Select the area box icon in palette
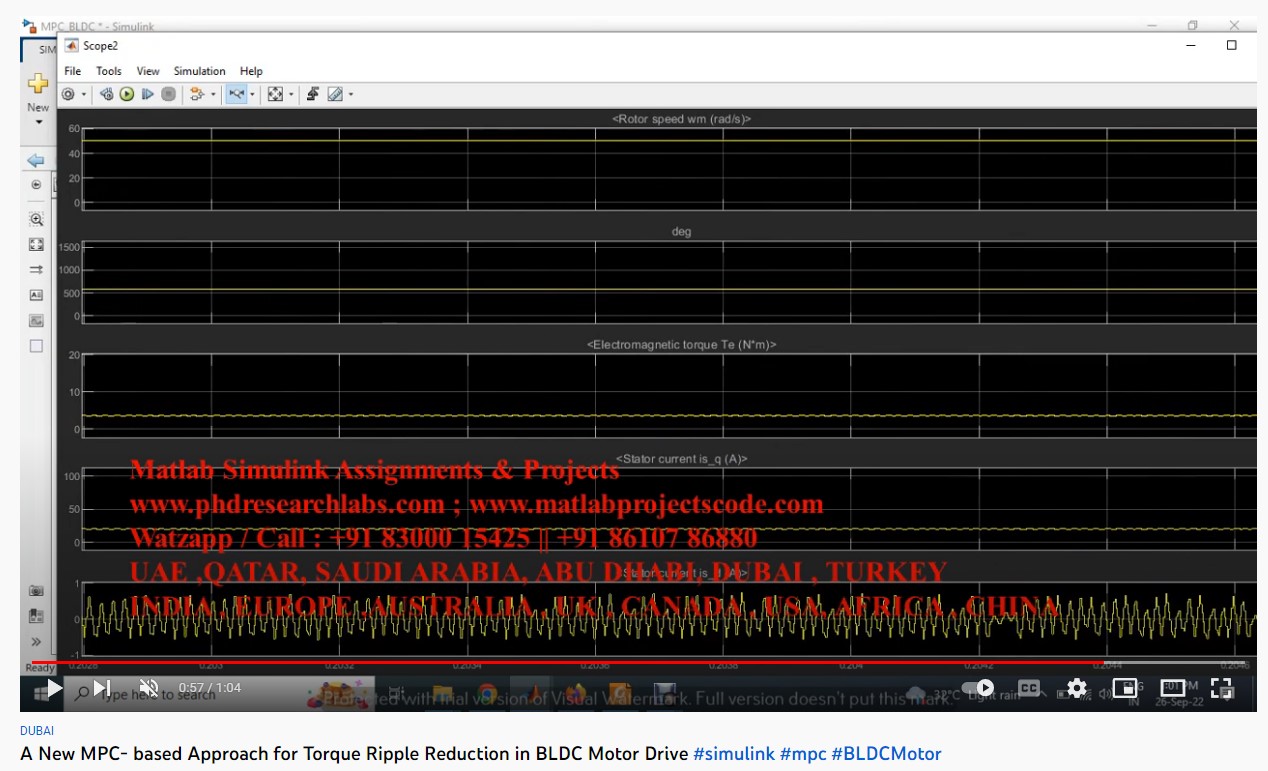Image resolution: width=1268 pixels, height=771 pixels. [x=36, y=346]
